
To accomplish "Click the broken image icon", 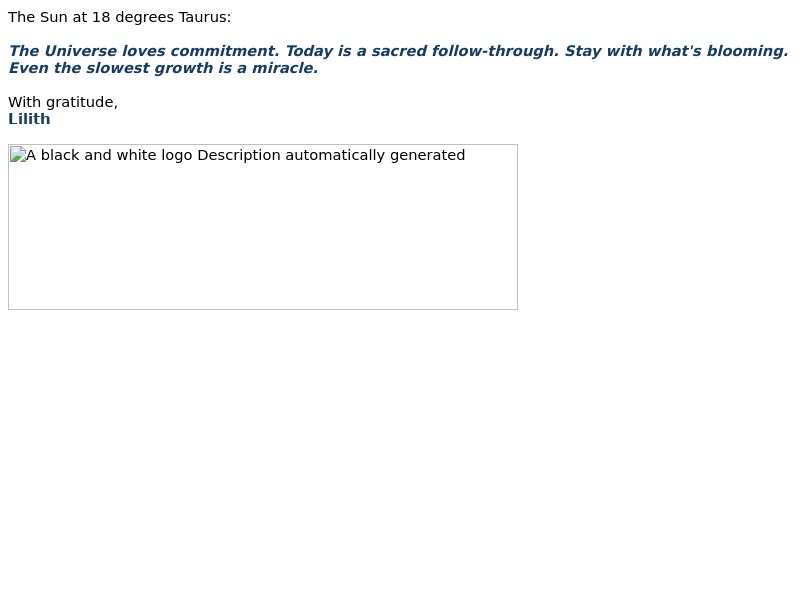I will 18,155.
